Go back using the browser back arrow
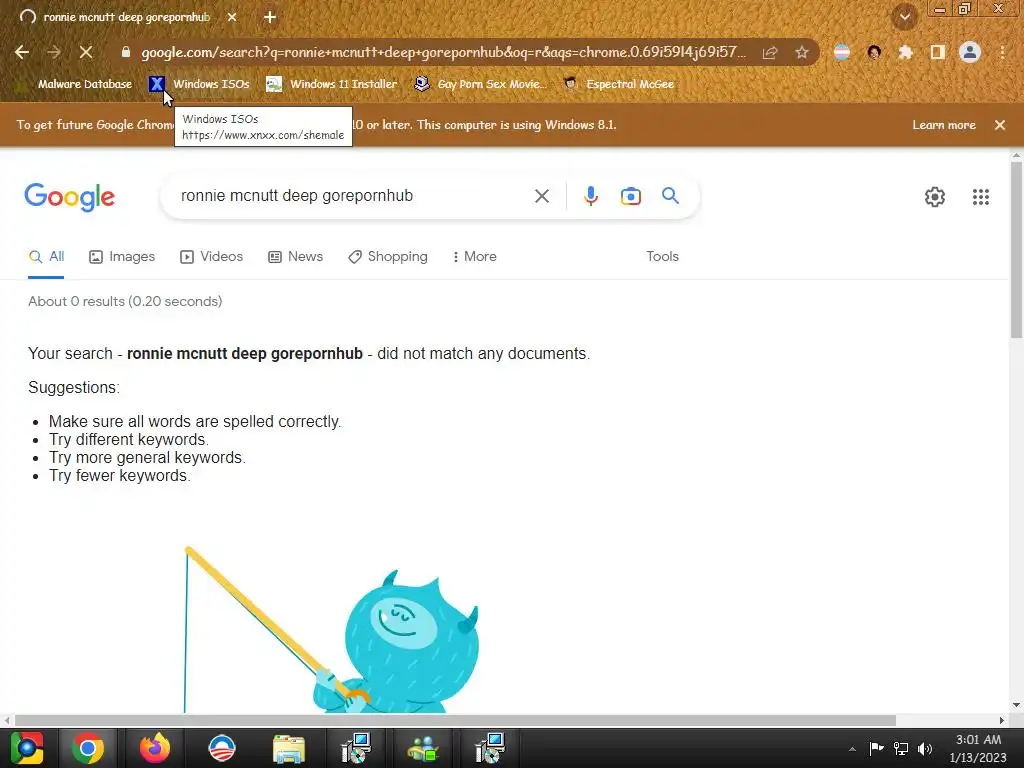The image size is (1024, 768). 22,52
